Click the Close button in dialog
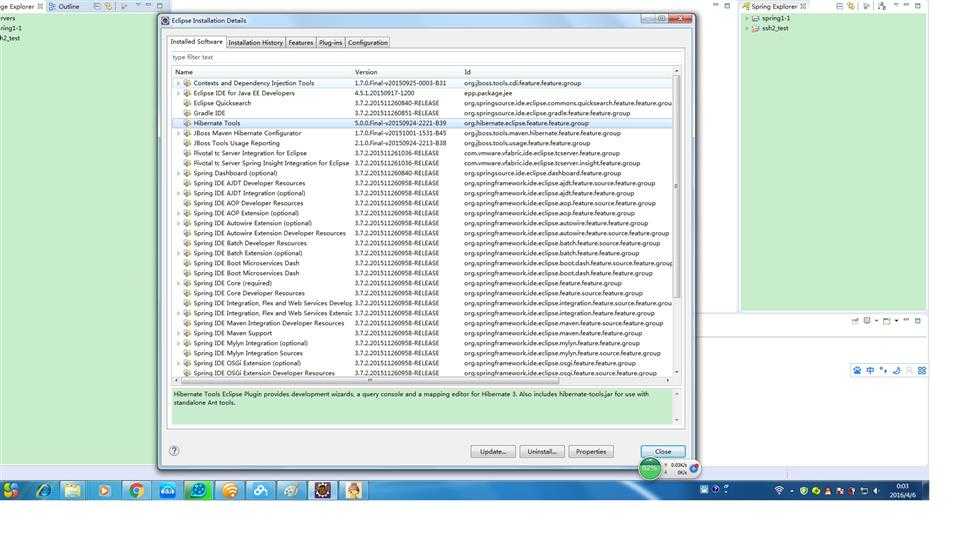The image size is (960, 540). [663, 452]
